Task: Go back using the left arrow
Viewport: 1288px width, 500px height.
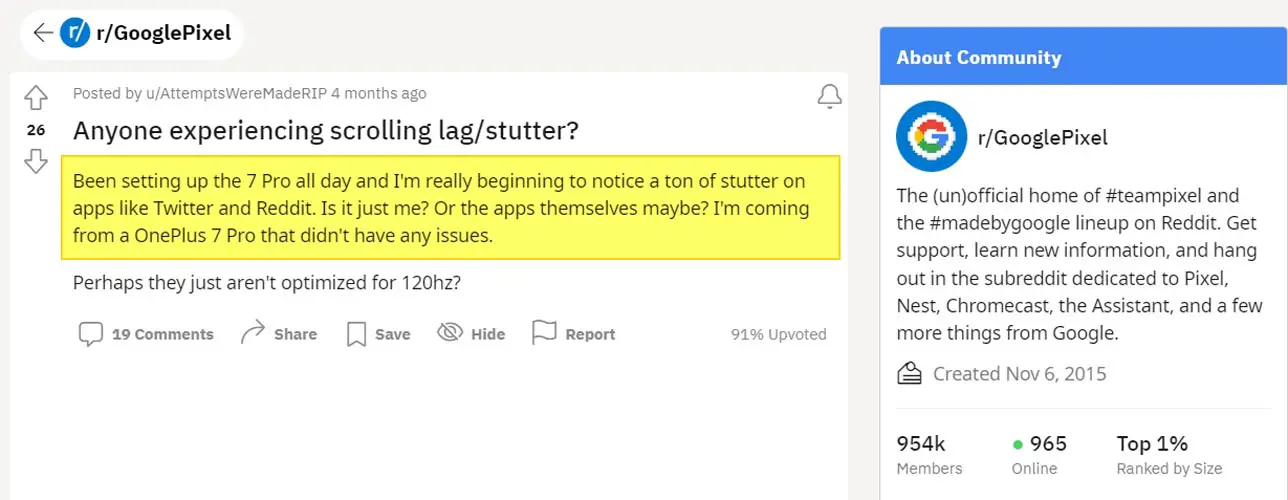Action: (43, 33)
